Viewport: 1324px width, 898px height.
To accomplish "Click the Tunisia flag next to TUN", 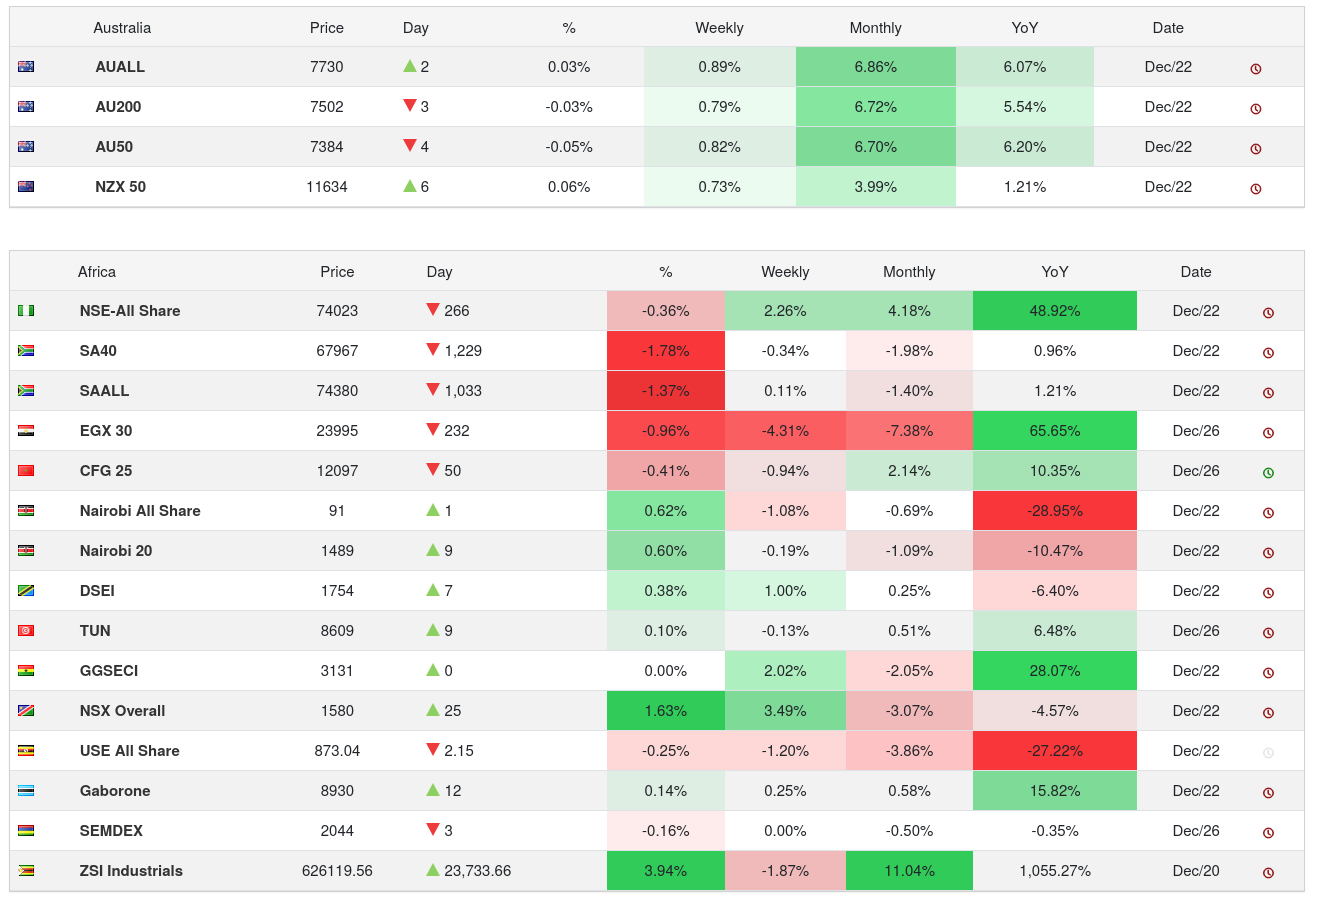I will [26, 631].
